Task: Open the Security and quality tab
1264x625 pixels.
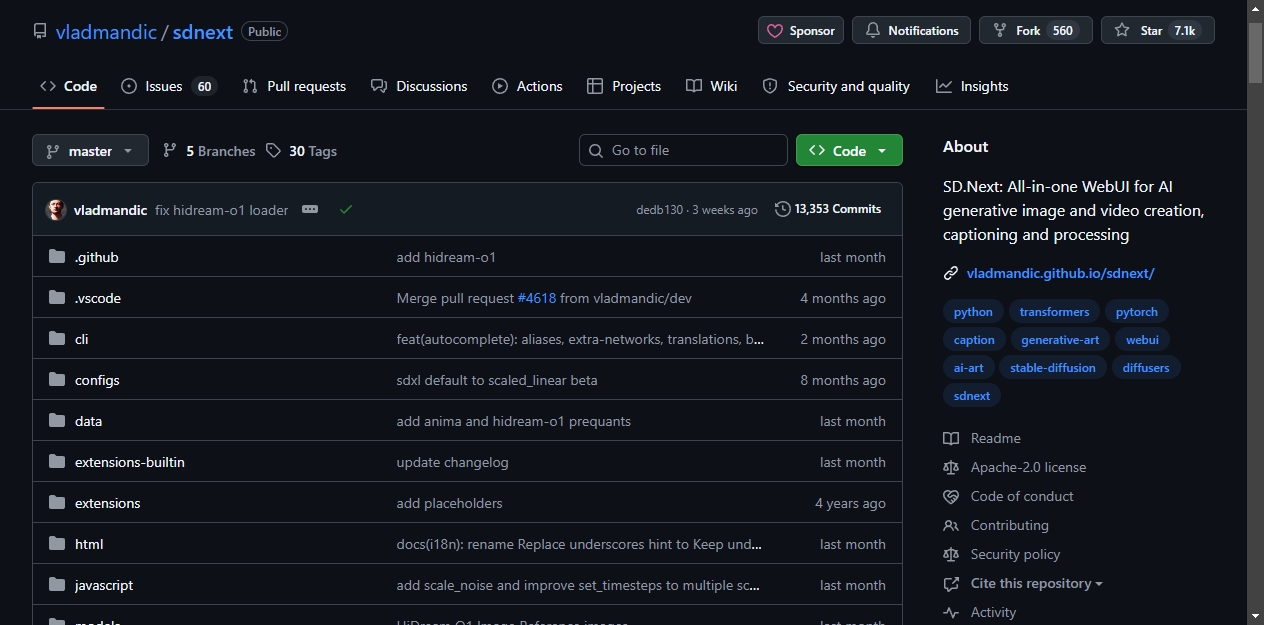Action: tap(836, 86)
